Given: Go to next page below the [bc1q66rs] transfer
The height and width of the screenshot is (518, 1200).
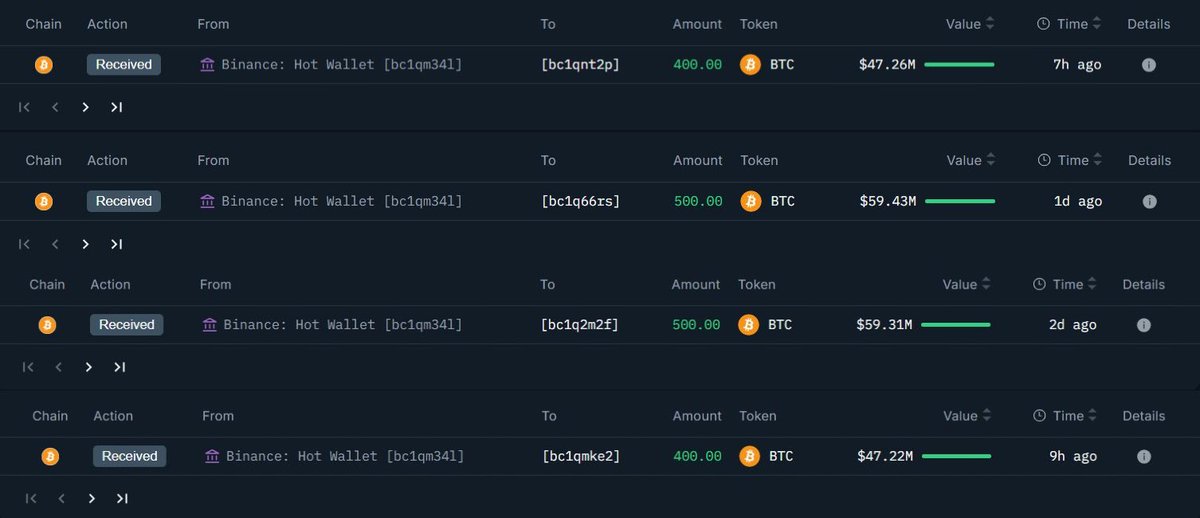Looking at the screenshot, I should coord(86,244).
